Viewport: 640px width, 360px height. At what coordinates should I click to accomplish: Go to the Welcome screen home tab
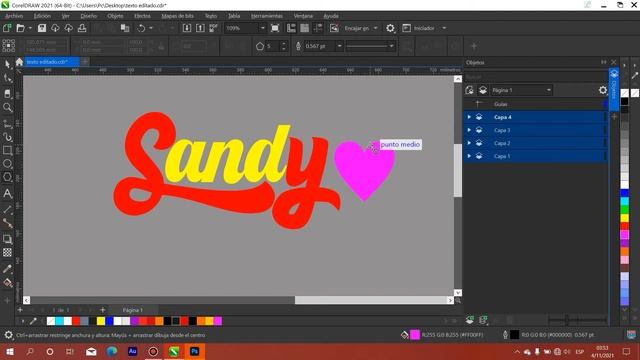[x=19, y=62]
